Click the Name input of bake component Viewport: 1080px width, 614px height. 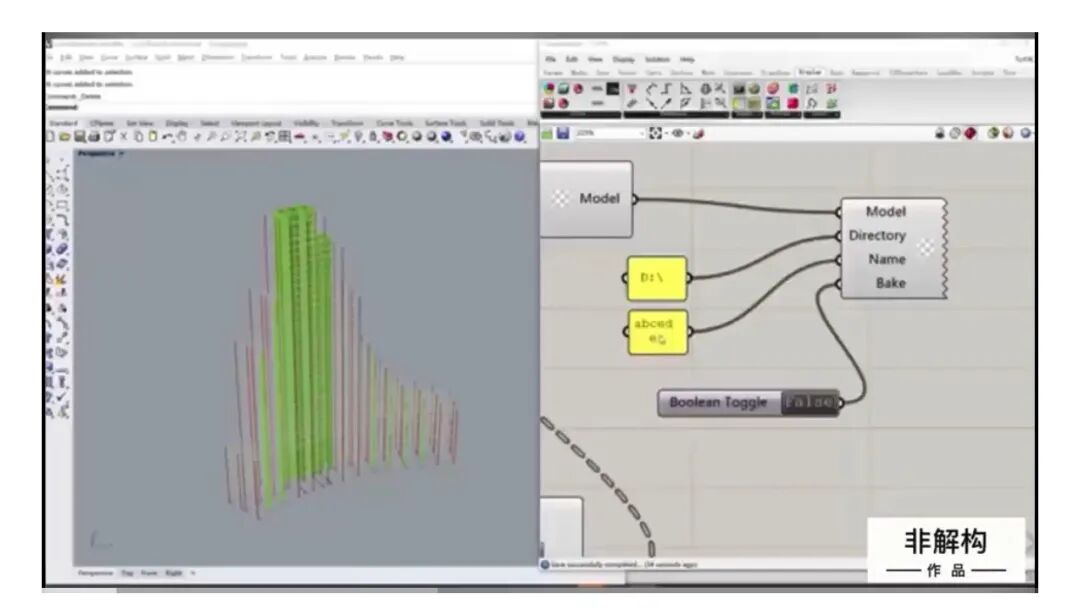pyautogui.click(x=886, y=259)
